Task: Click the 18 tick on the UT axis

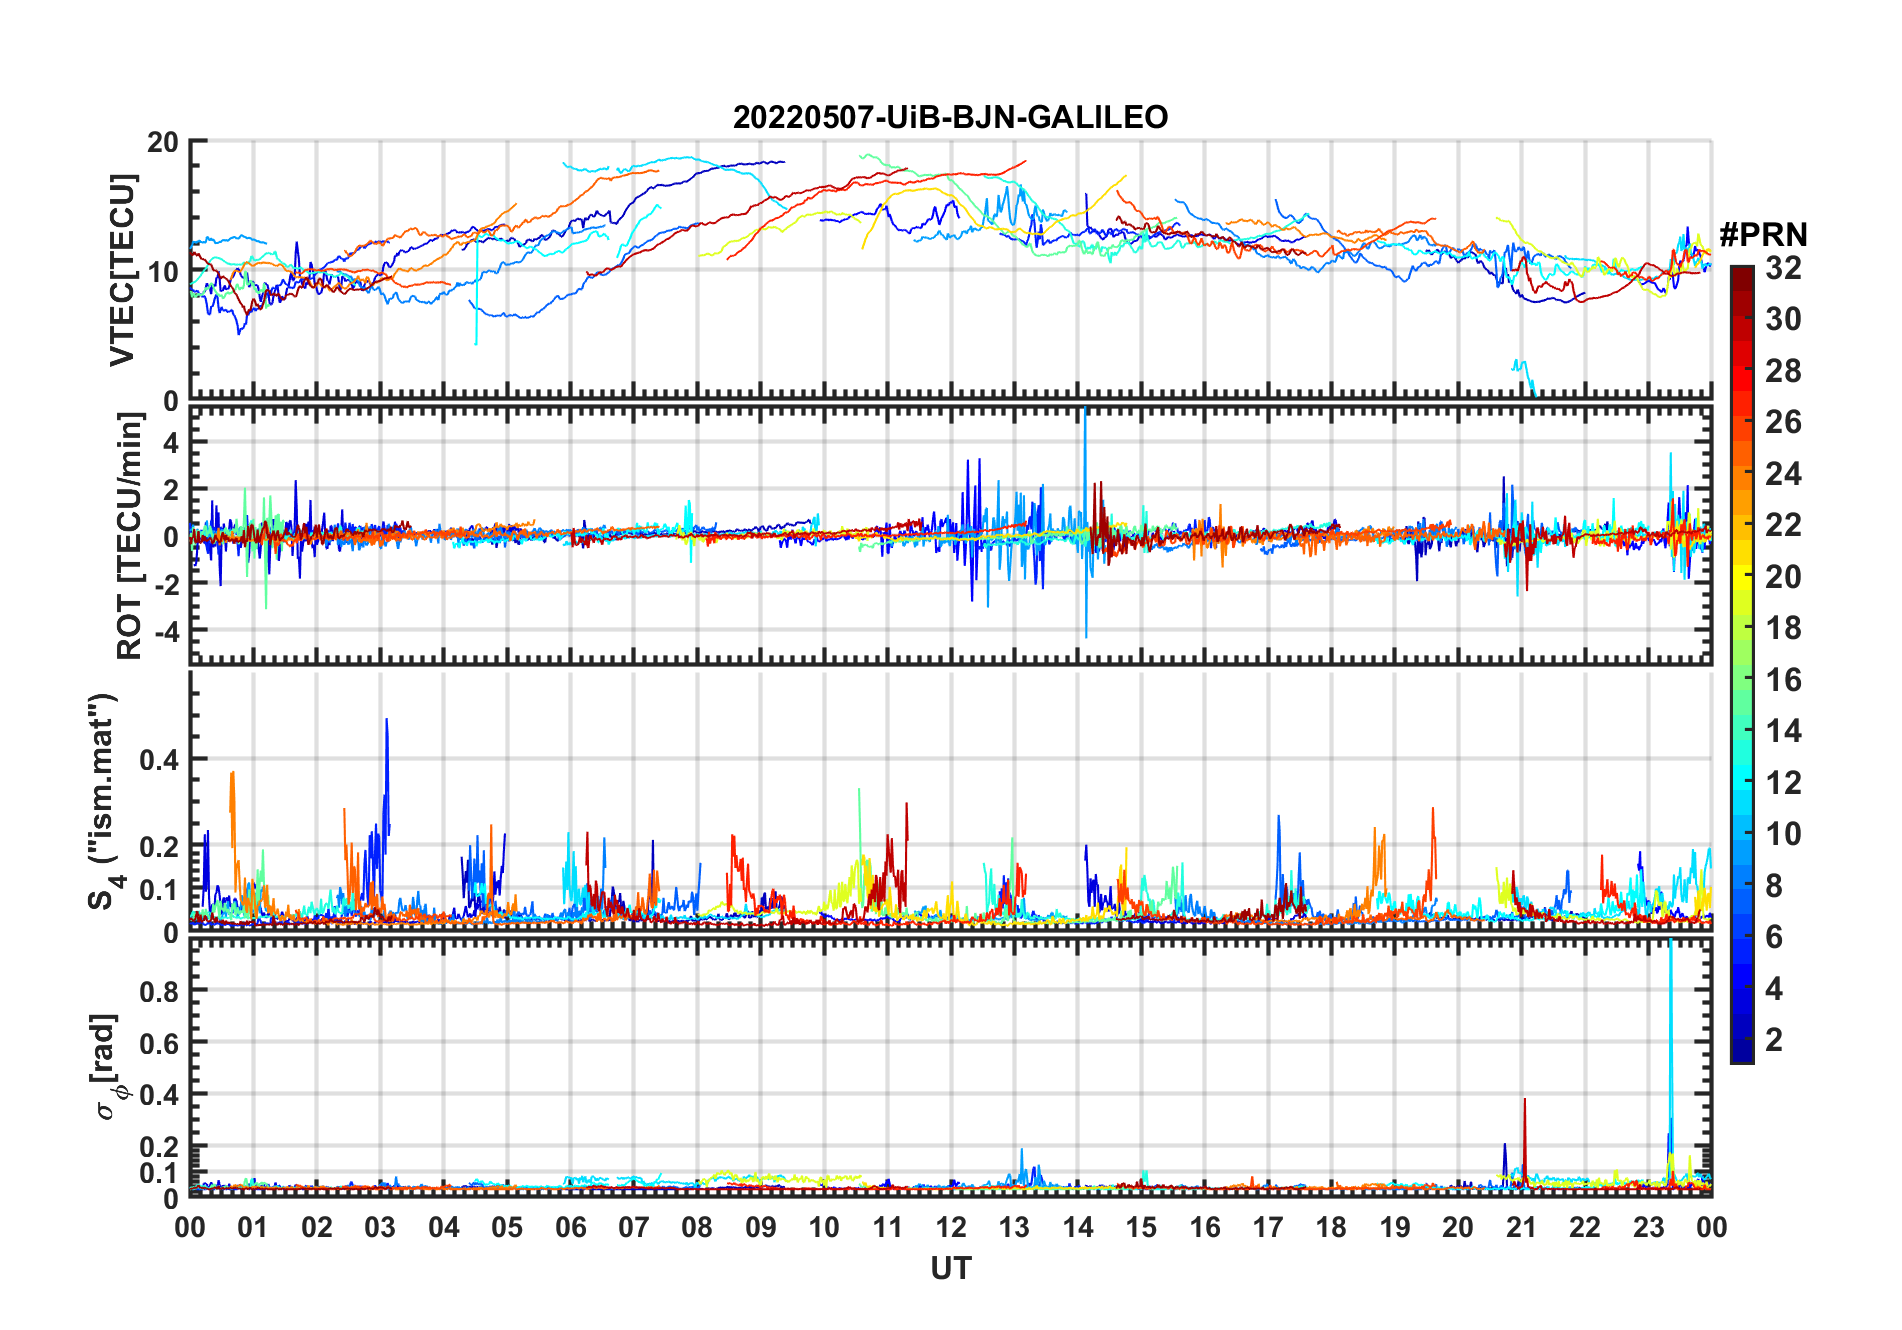Action: pos(1331,1228)
